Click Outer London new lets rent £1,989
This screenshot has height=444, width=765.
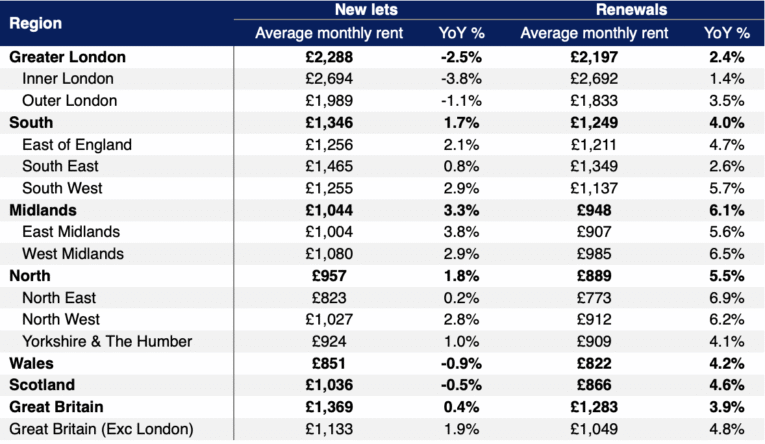328,100
